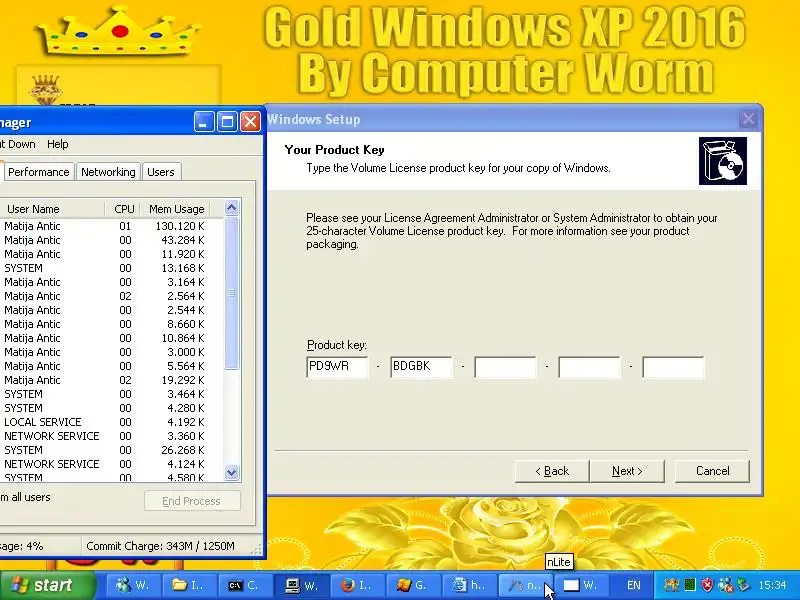Image resolution: width=800 pixels, height=600 pixels.
Task: Click the Back button in Windows Setup
Action: (x=552, y=471)
